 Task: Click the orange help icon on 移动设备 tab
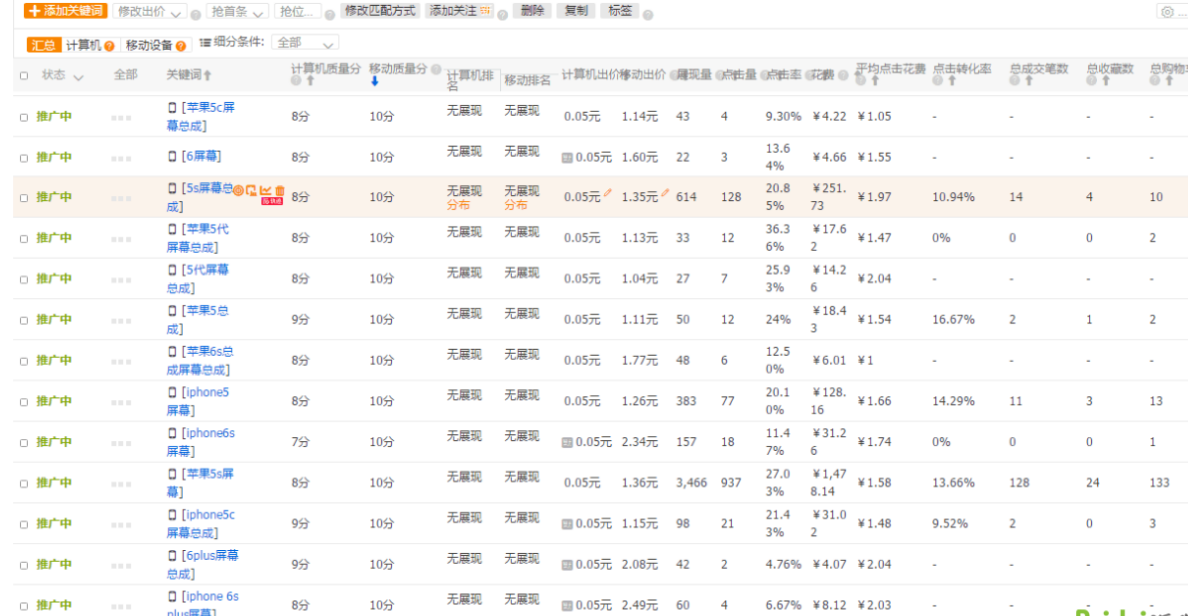pos(180,46)
